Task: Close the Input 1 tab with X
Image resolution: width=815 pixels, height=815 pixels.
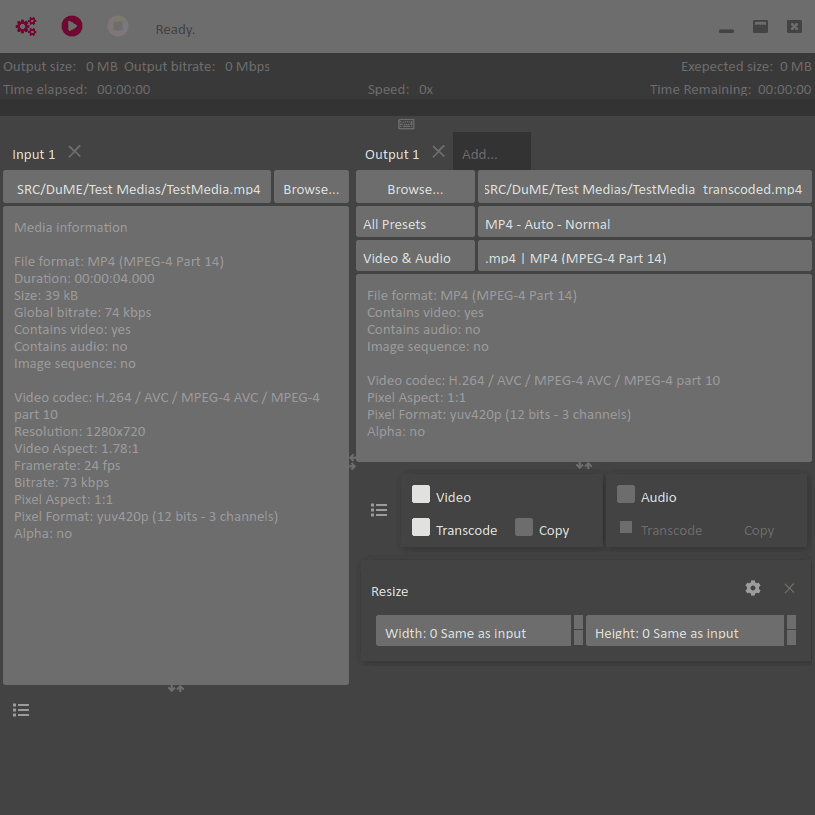Action: [75, 152]
